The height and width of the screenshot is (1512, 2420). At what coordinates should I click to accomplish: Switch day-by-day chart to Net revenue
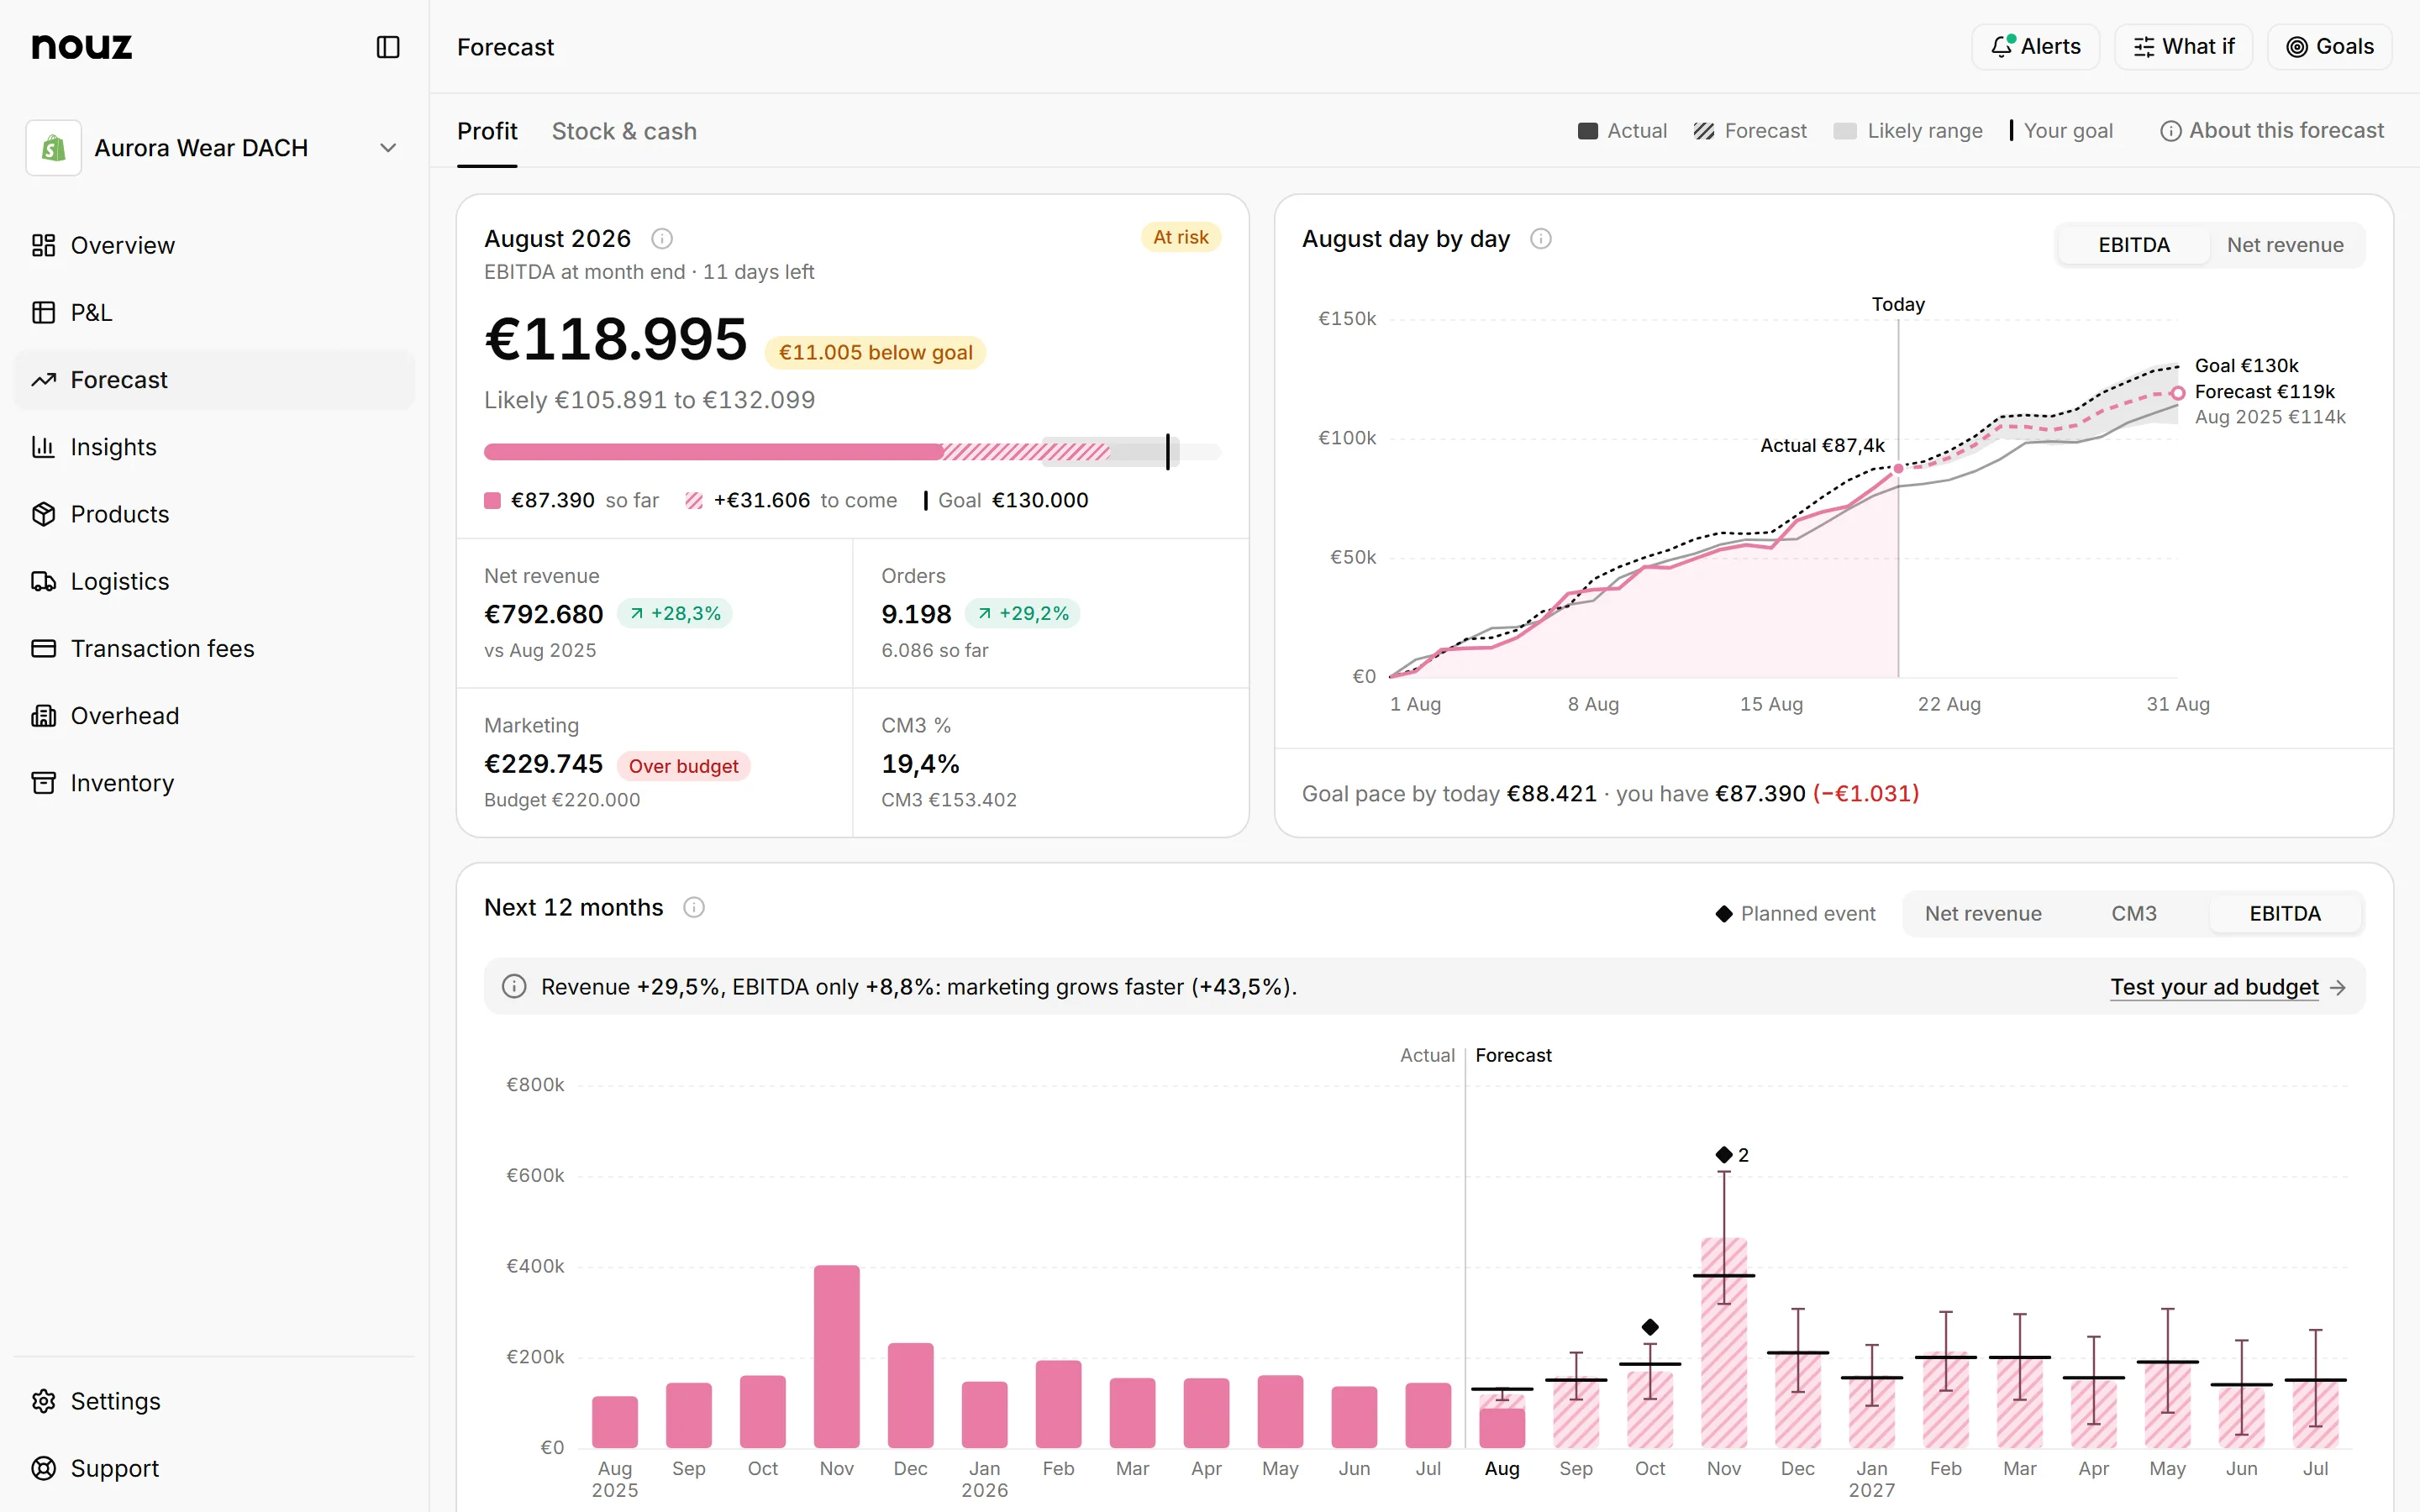(x=2285, y=245)
